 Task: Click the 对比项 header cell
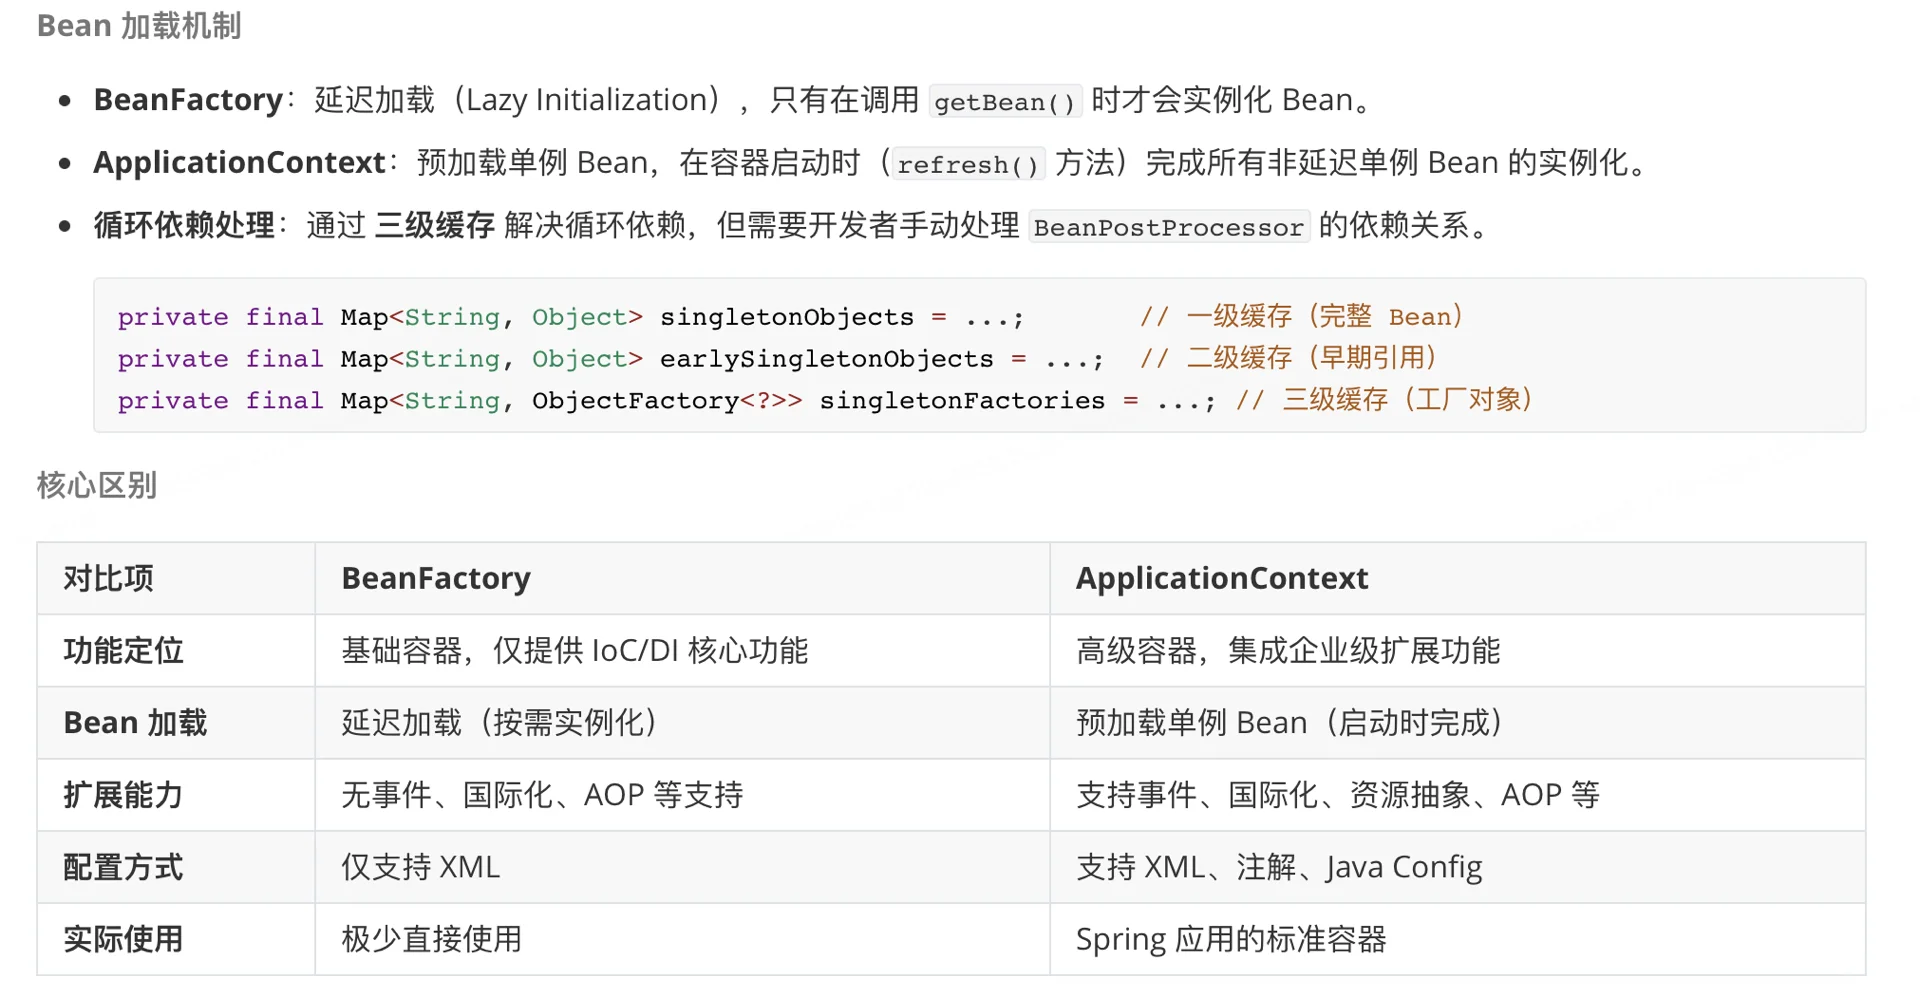[x=107, y=578]
